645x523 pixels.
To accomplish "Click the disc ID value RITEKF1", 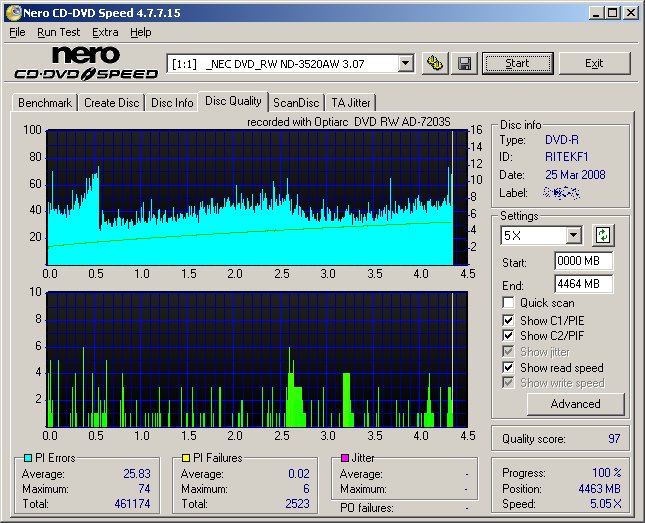I will tap(567, 157).
